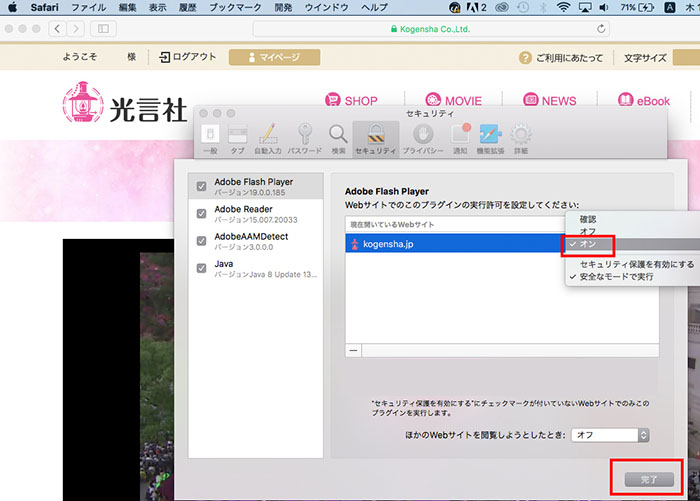Click the video player thumbnail on page

[x=118, y=370]
